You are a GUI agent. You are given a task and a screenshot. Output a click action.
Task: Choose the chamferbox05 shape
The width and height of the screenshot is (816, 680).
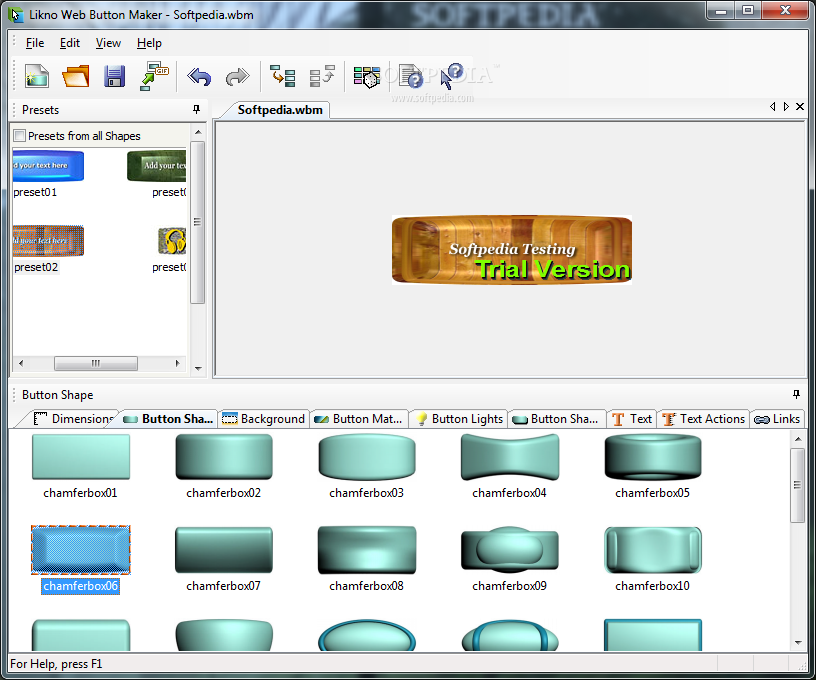pyautogui.click(x=653, y=457)
